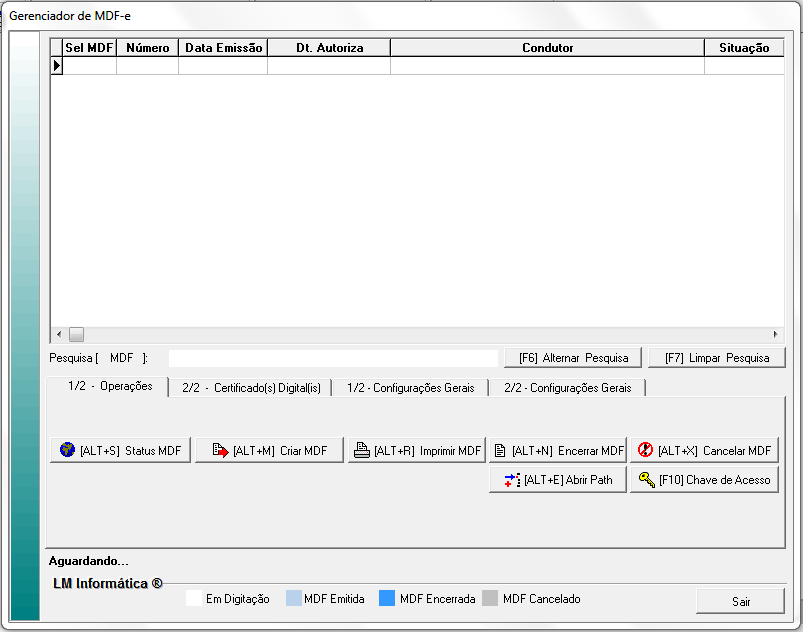The height and width of the screenshot is (632, 803).
Task: Open the 2/2 - Configurações Gerais tab
Action: coord(567,388)
